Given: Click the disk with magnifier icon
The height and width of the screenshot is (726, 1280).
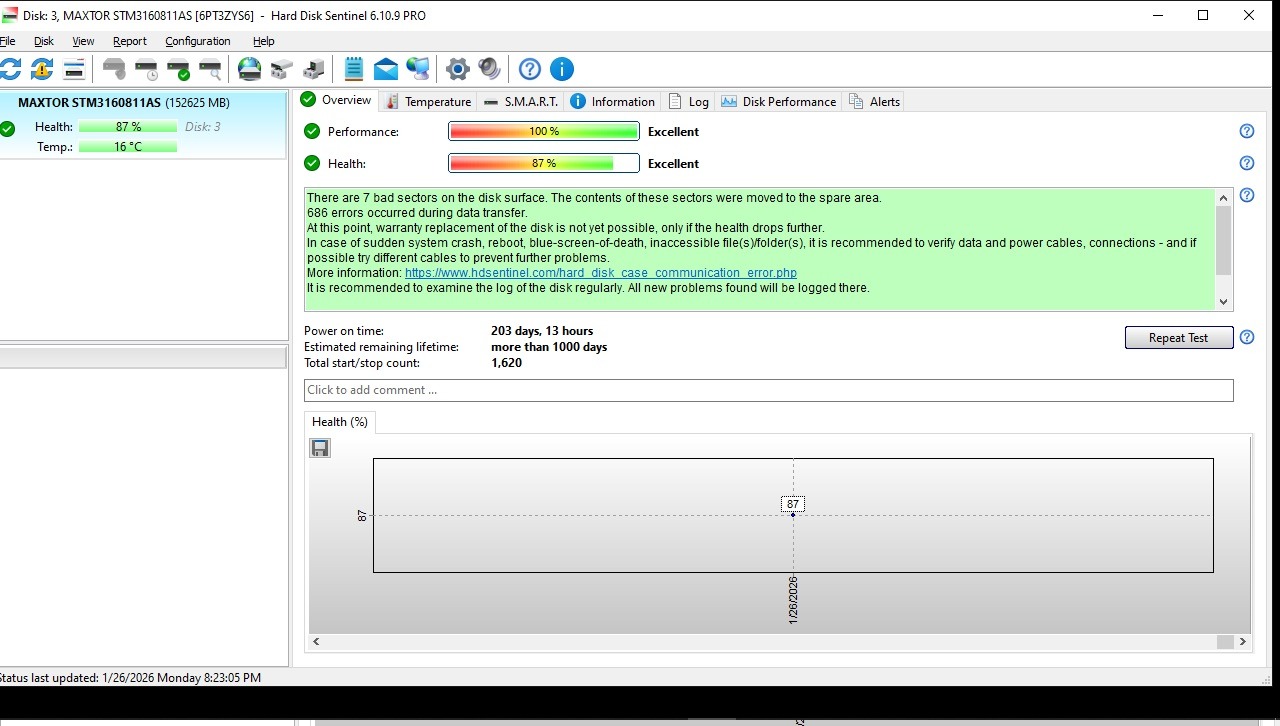Looking at the screenshot, I should tap(210, 69).
